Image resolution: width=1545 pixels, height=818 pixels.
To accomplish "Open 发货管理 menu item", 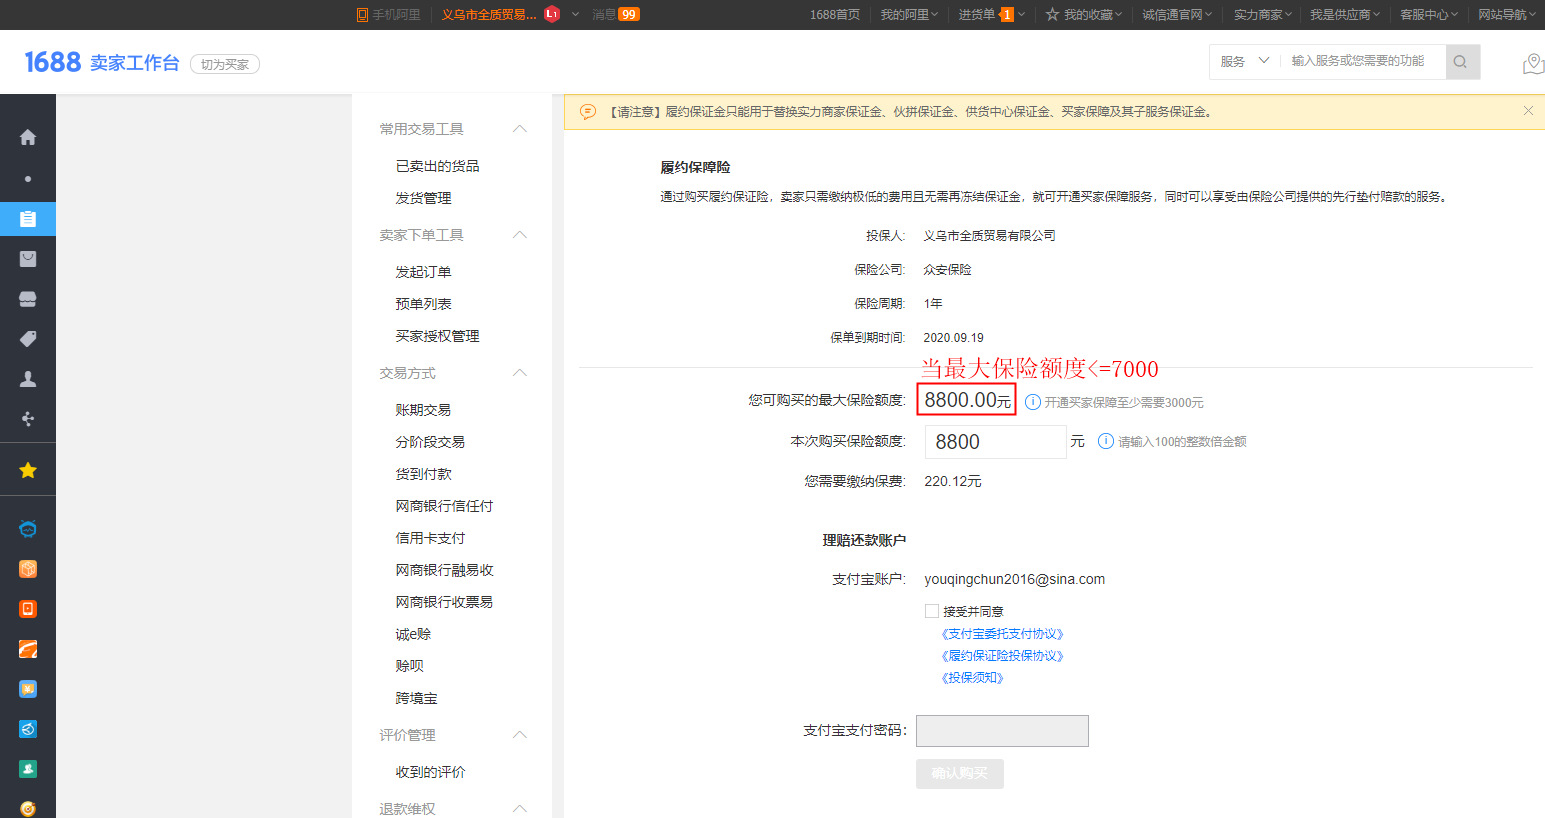I will [423, 198].
